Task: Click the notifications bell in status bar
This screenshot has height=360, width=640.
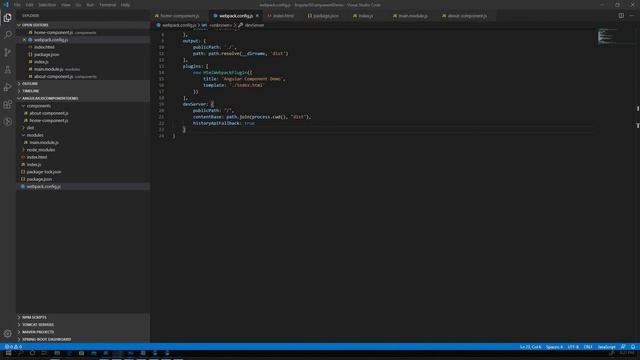Action: click(633, 347)
